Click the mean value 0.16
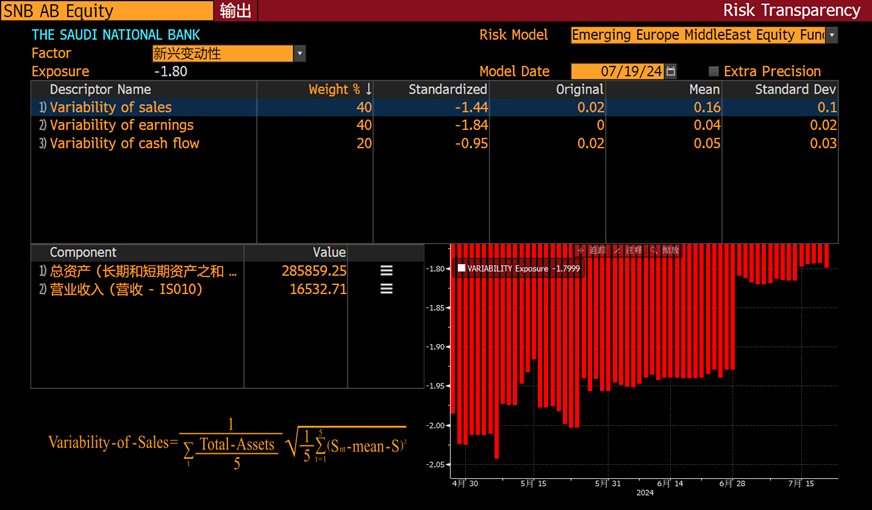Image resolution: width=872 pixels, height=510 pixels. click(707, 107)
